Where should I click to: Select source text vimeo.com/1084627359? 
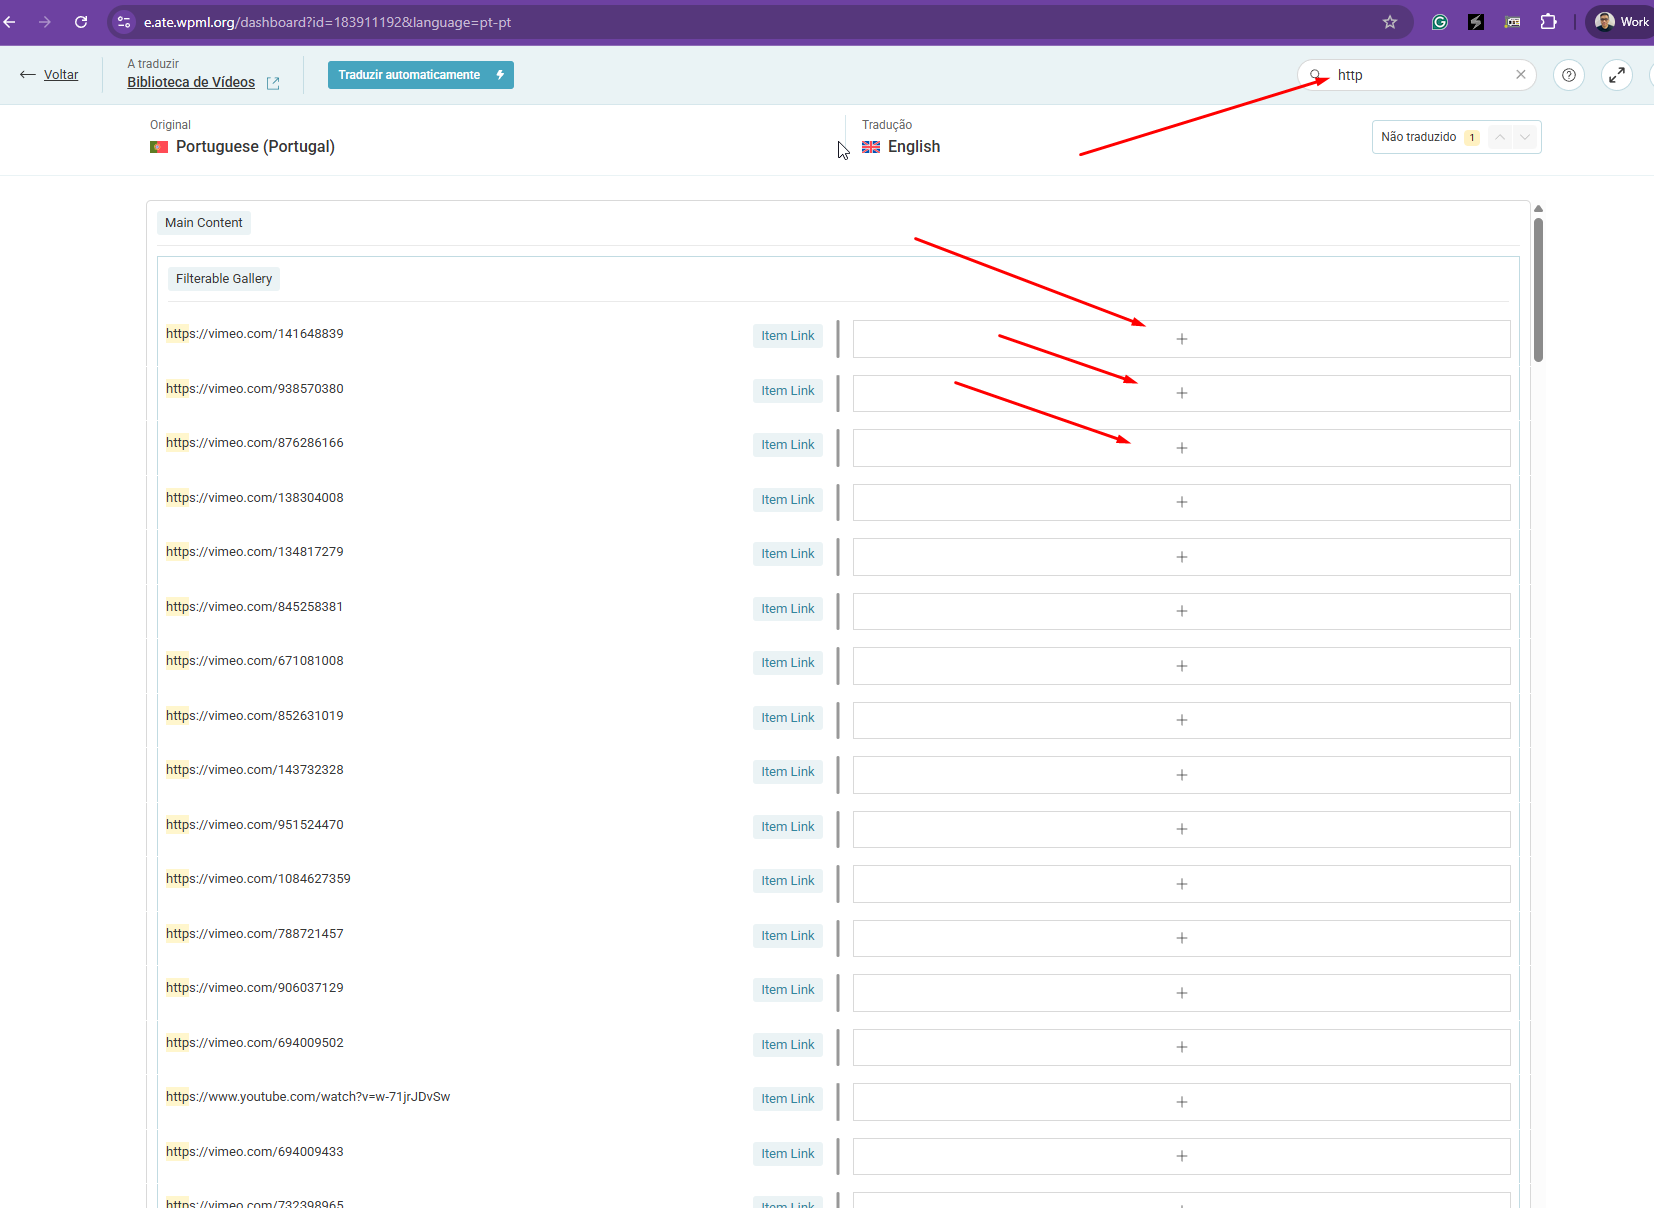(x=258, y=879)
